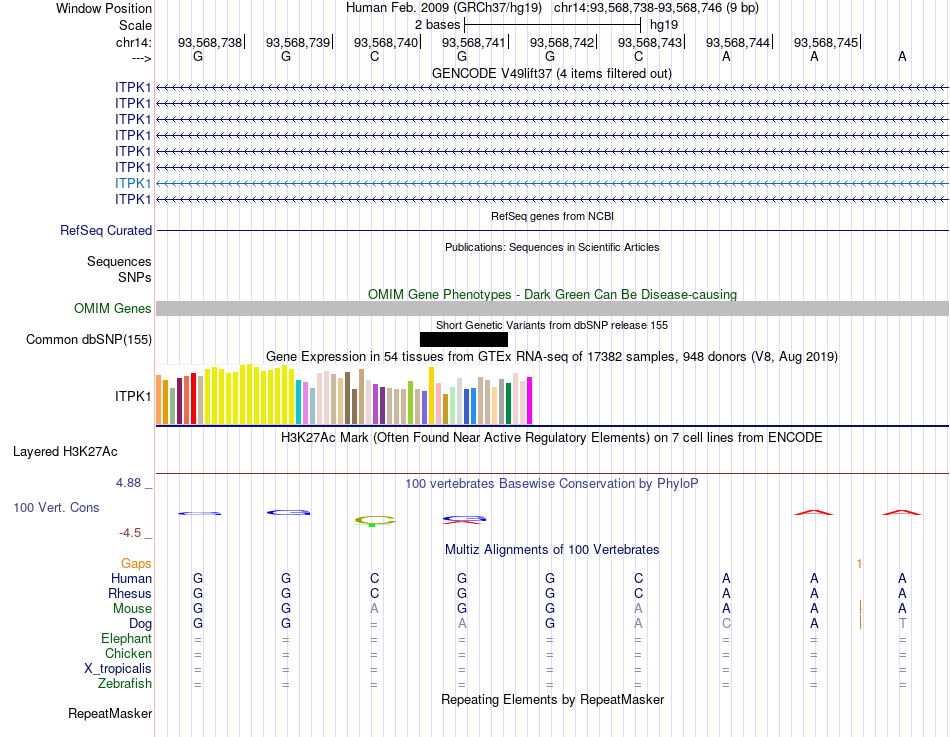Click the Human alignment row label
Image resolution: width=950 pixels, height=737 pixels.
(x=131, y=579)
